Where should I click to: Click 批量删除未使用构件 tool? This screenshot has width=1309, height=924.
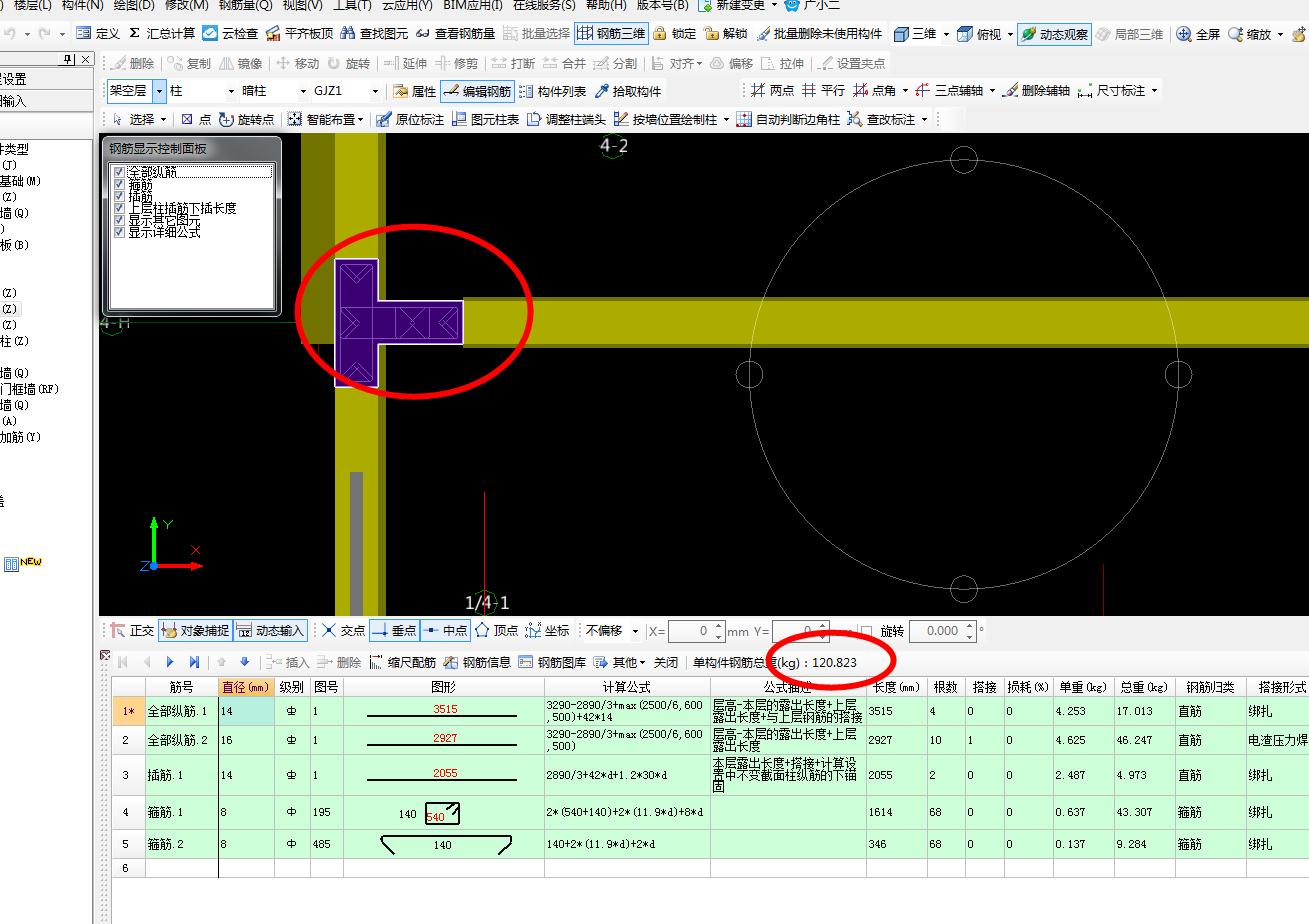pyautogui.click(x=820, y=33)
